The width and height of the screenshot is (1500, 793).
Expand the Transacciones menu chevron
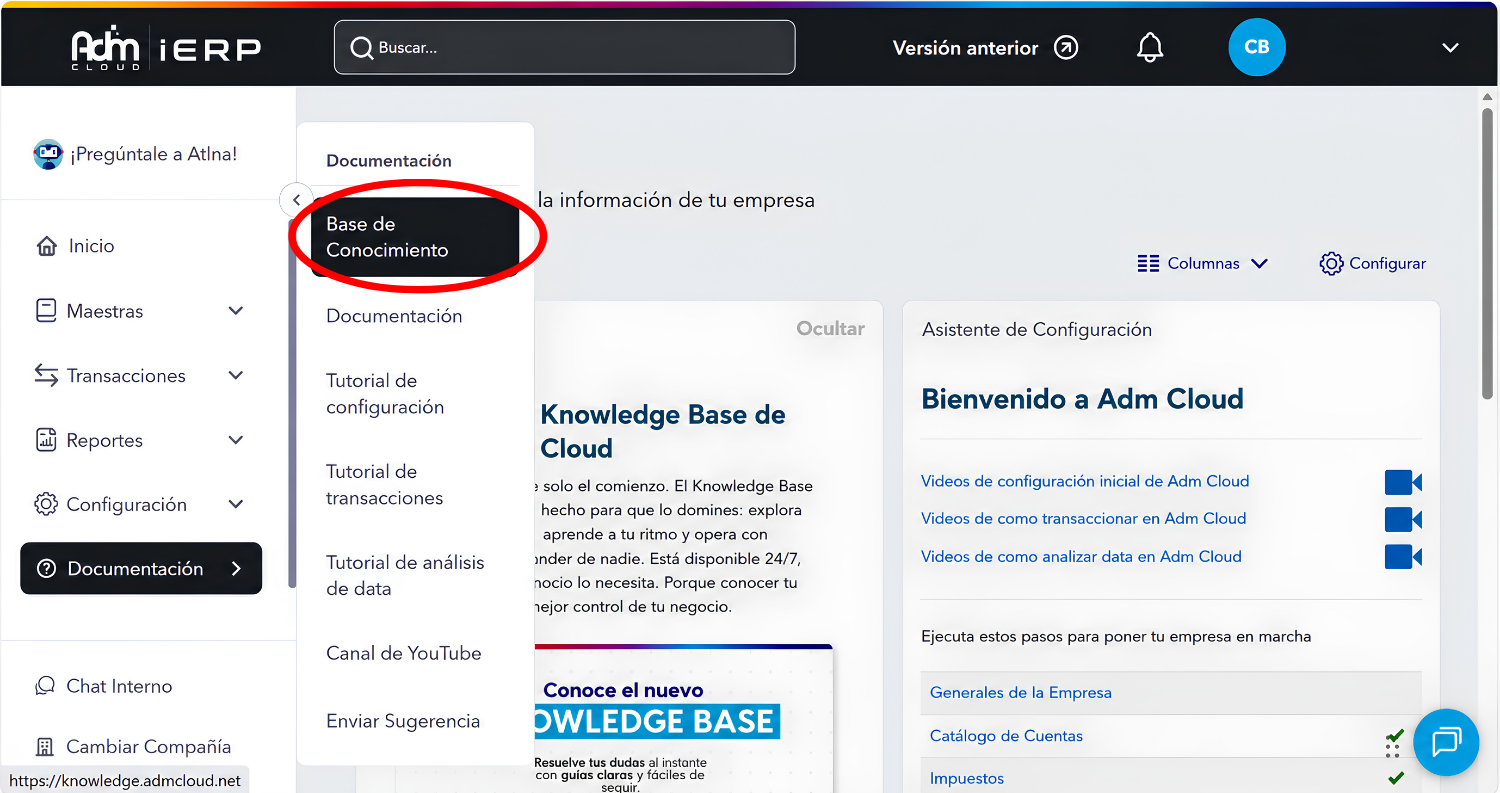[x=236, y=376]
